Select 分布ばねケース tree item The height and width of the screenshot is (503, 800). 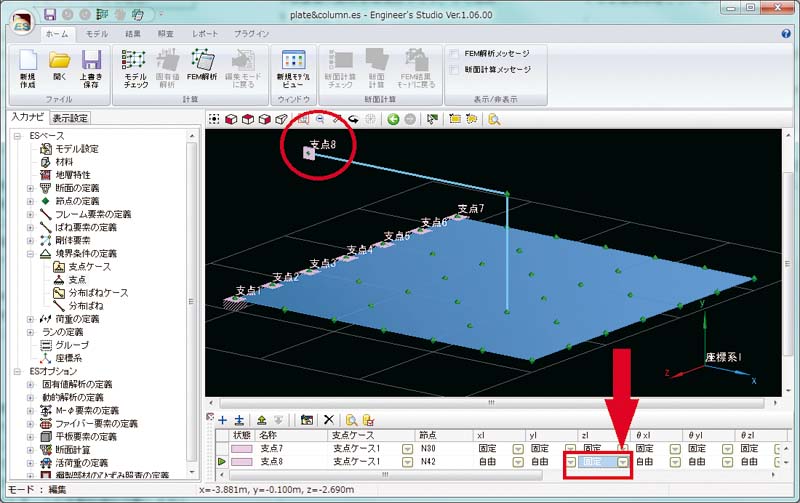coord(98,293)
